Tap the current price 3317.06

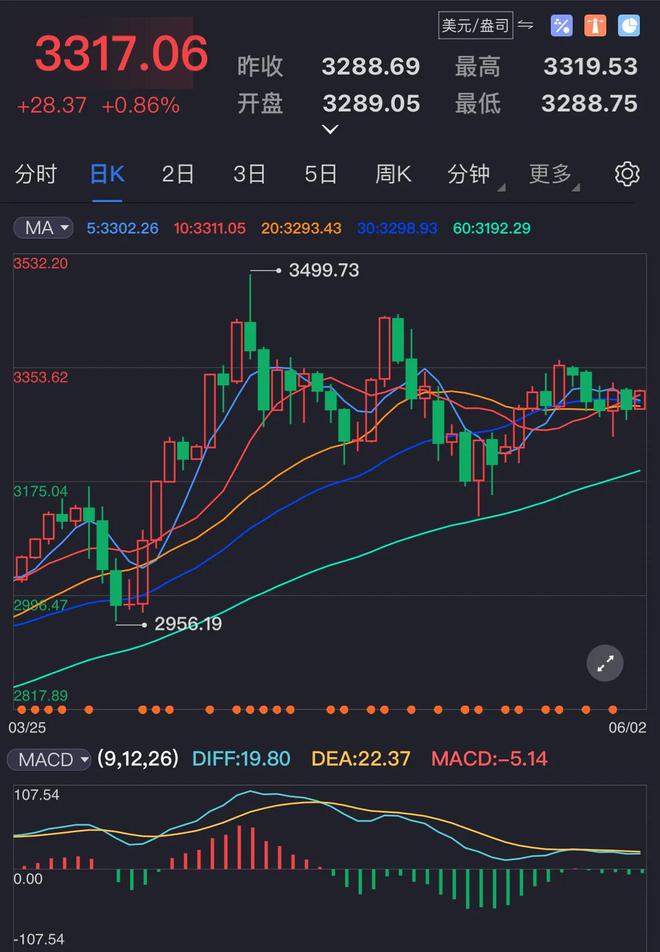click(121, 53)
